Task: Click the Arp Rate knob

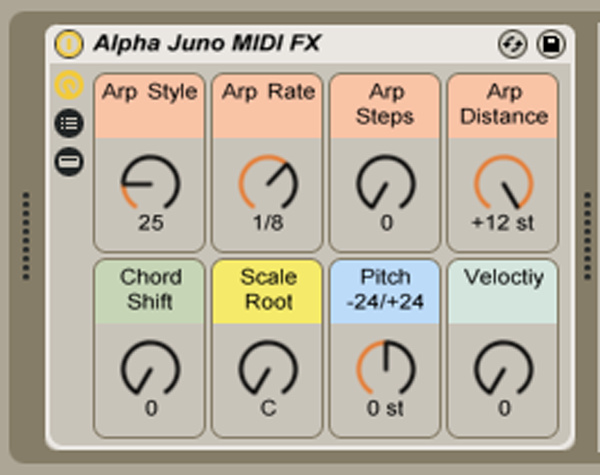Action: 268,184
